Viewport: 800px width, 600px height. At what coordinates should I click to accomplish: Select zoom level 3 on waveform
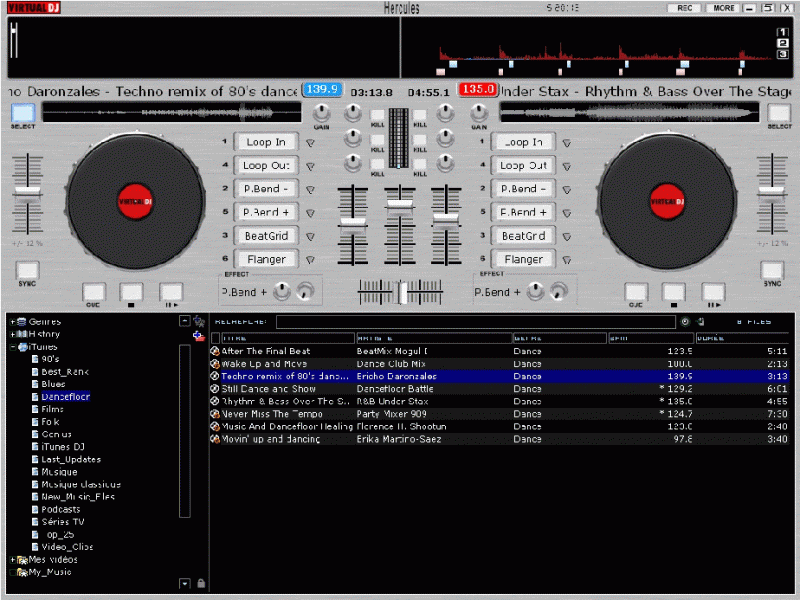[x=783, y=54]
